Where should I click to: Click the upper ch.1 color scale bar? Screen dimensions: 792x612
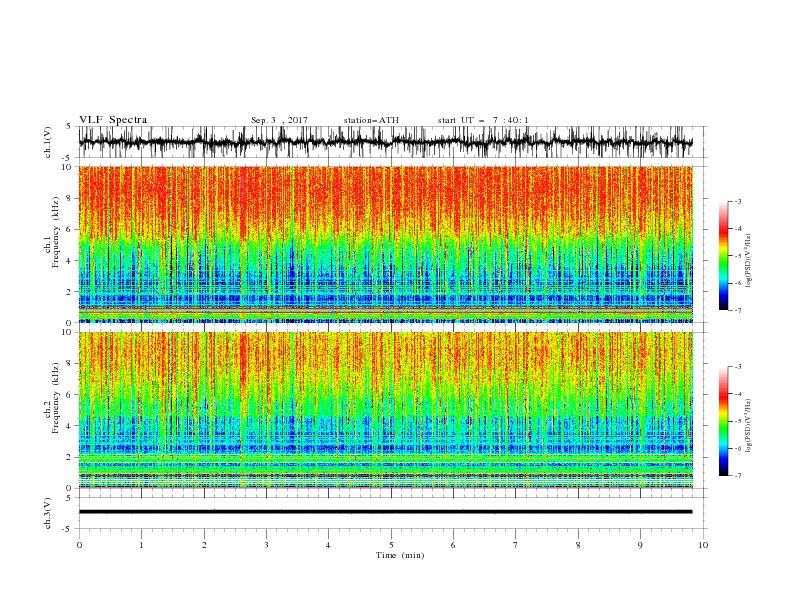(723, 256)
